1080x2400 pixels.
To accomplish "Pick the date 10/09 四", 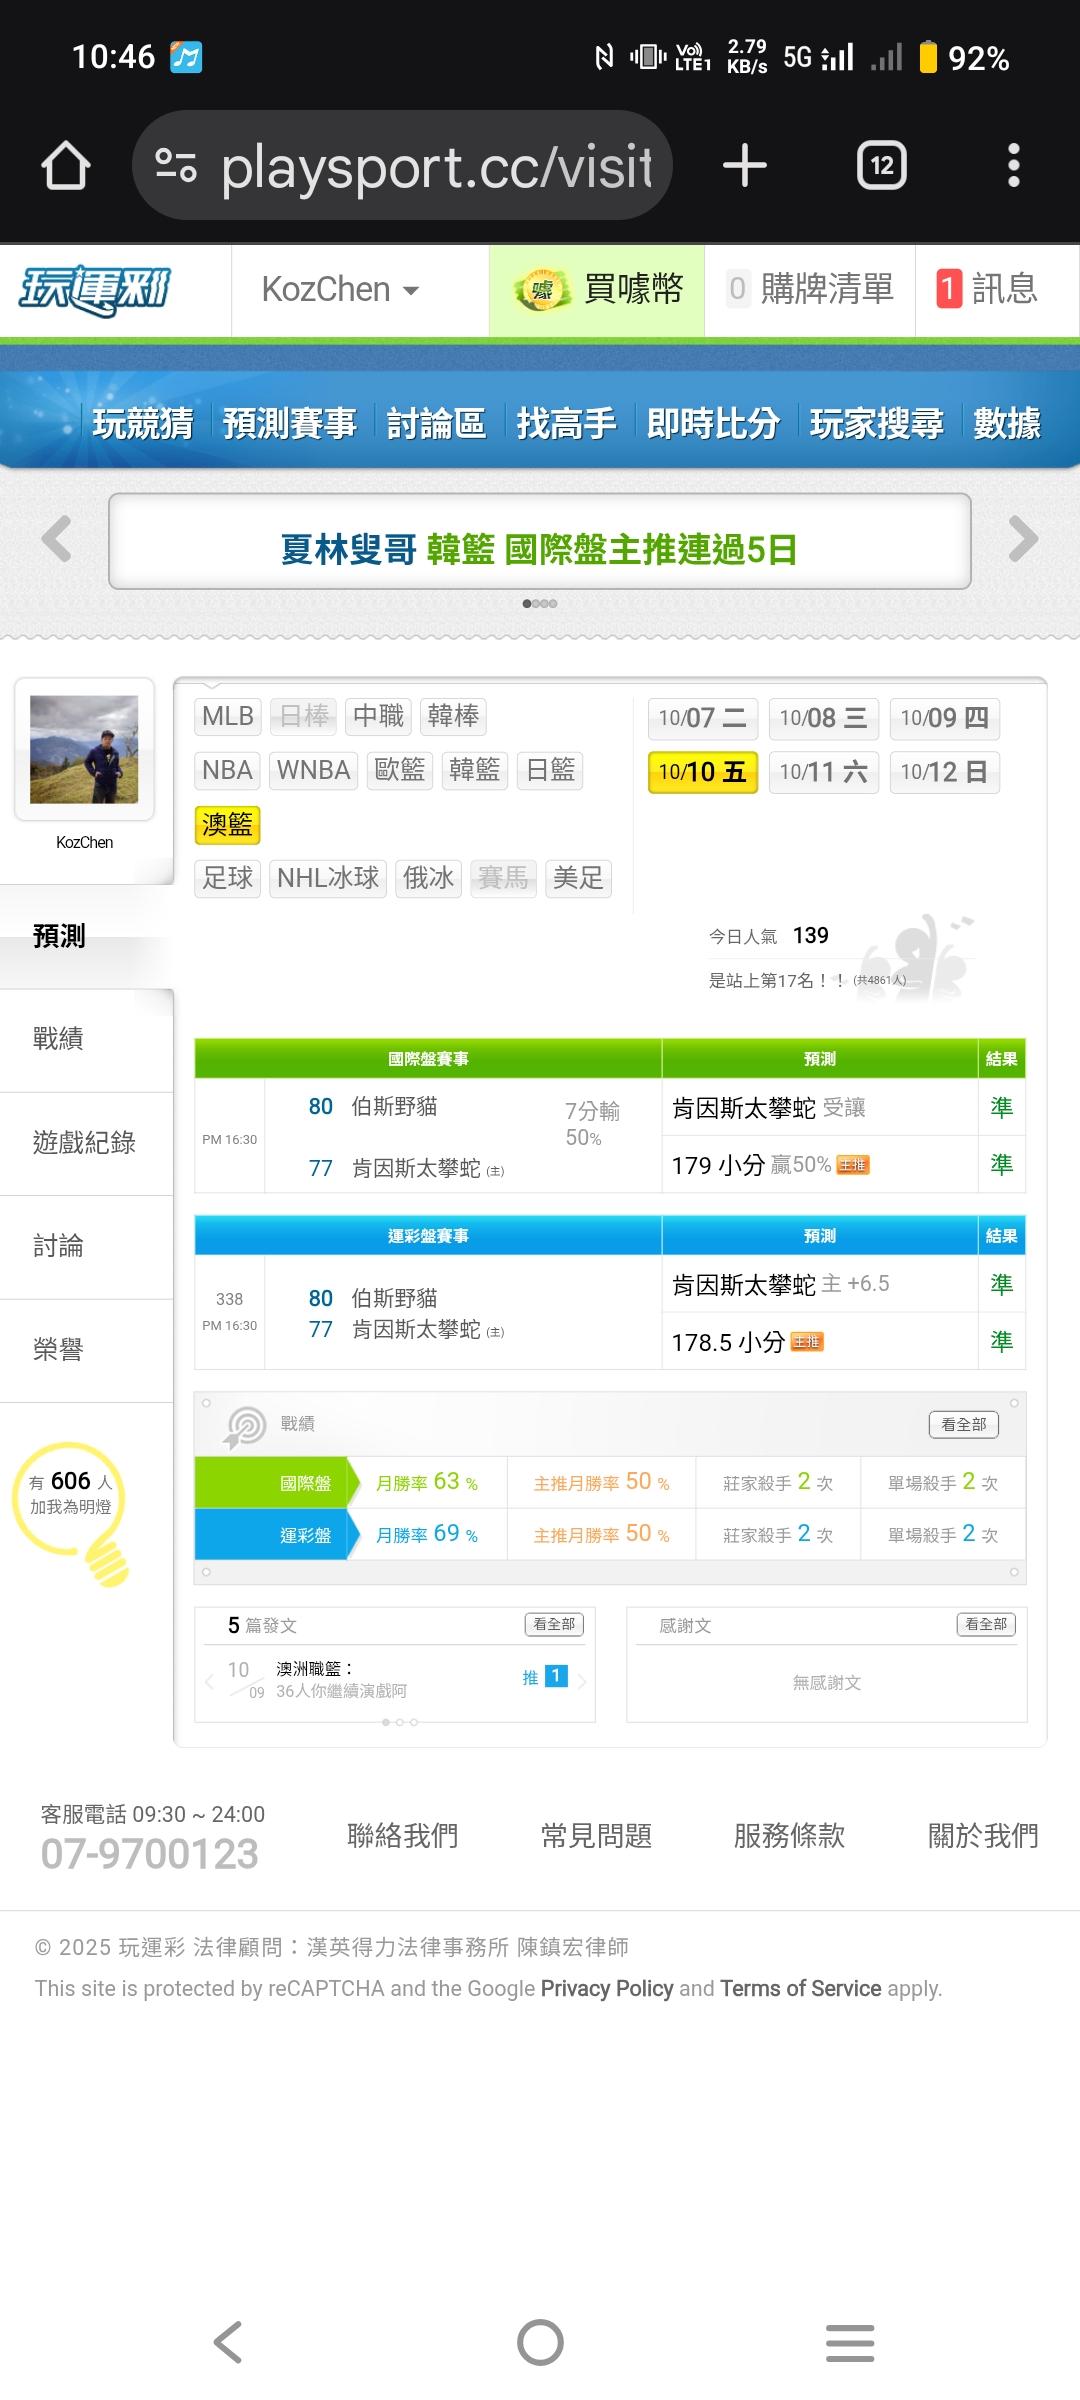I will pos(944,718).
